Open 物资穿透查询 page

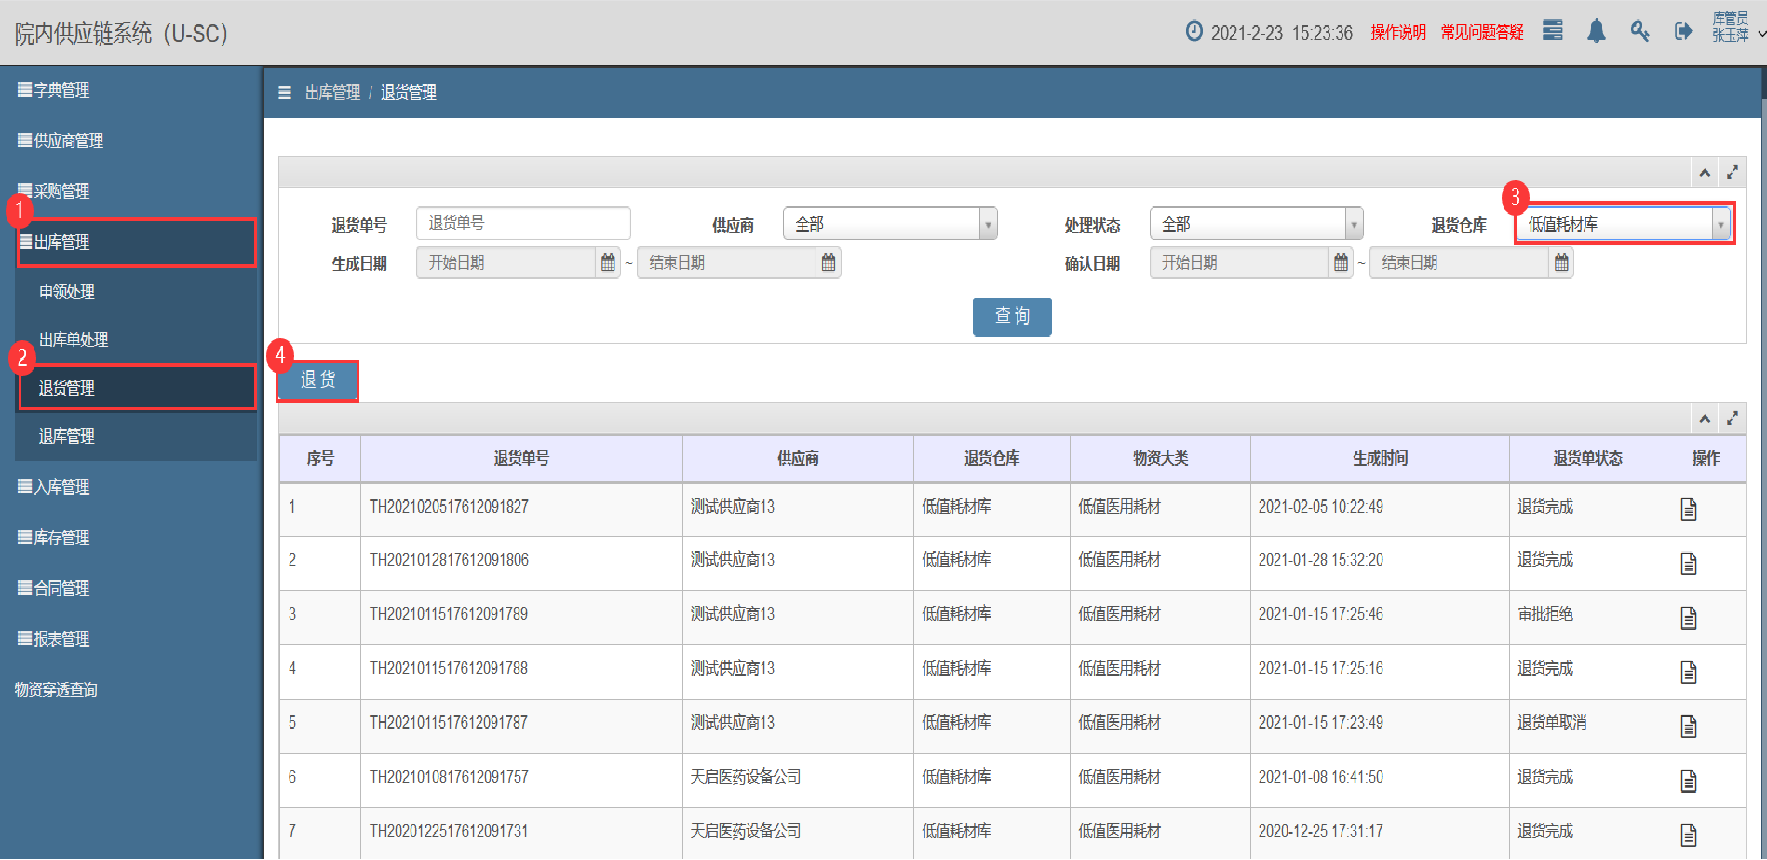56,689
